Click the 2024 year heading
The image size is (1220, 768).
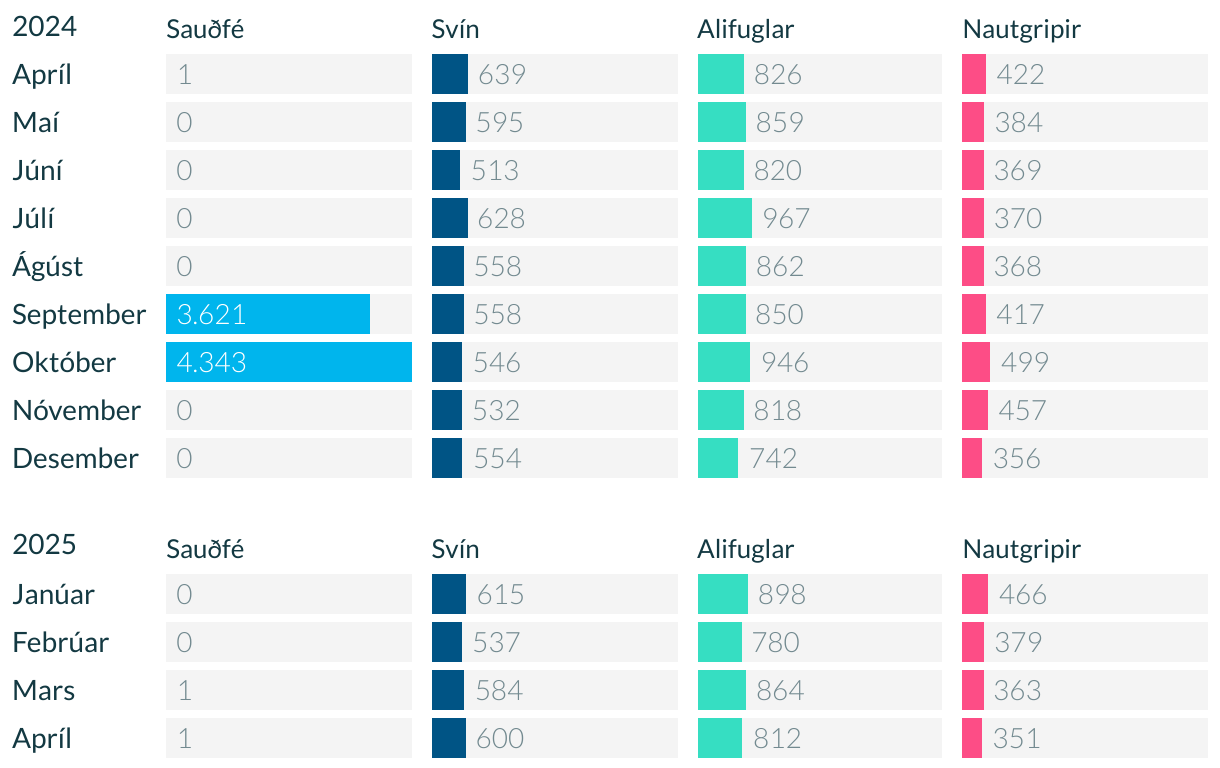[x=44, y=27]
